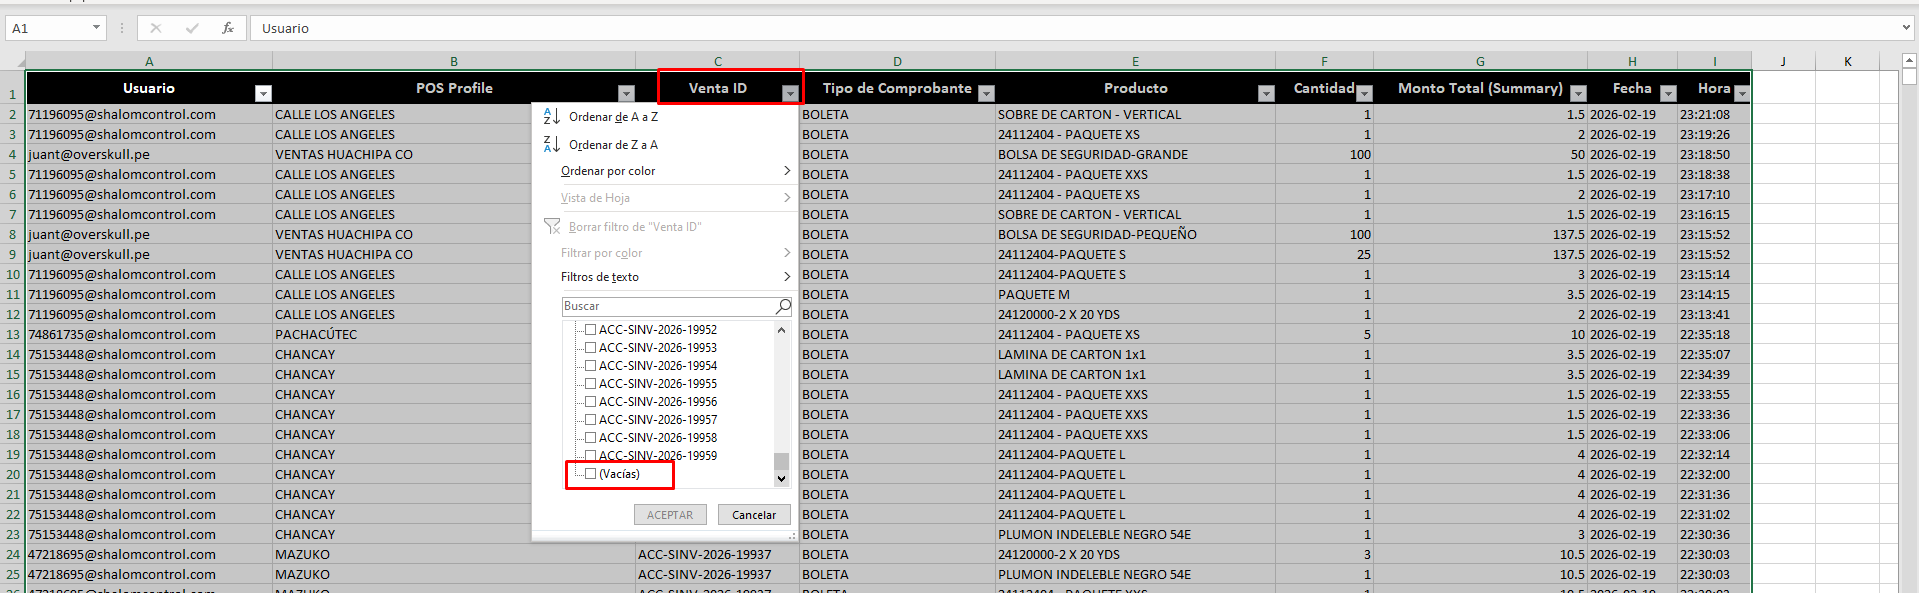This screenshot has width=1919, height=593.
Task: Toggle the ACC-SINV-2026-19956 checkbox
Action: (591, 402)
